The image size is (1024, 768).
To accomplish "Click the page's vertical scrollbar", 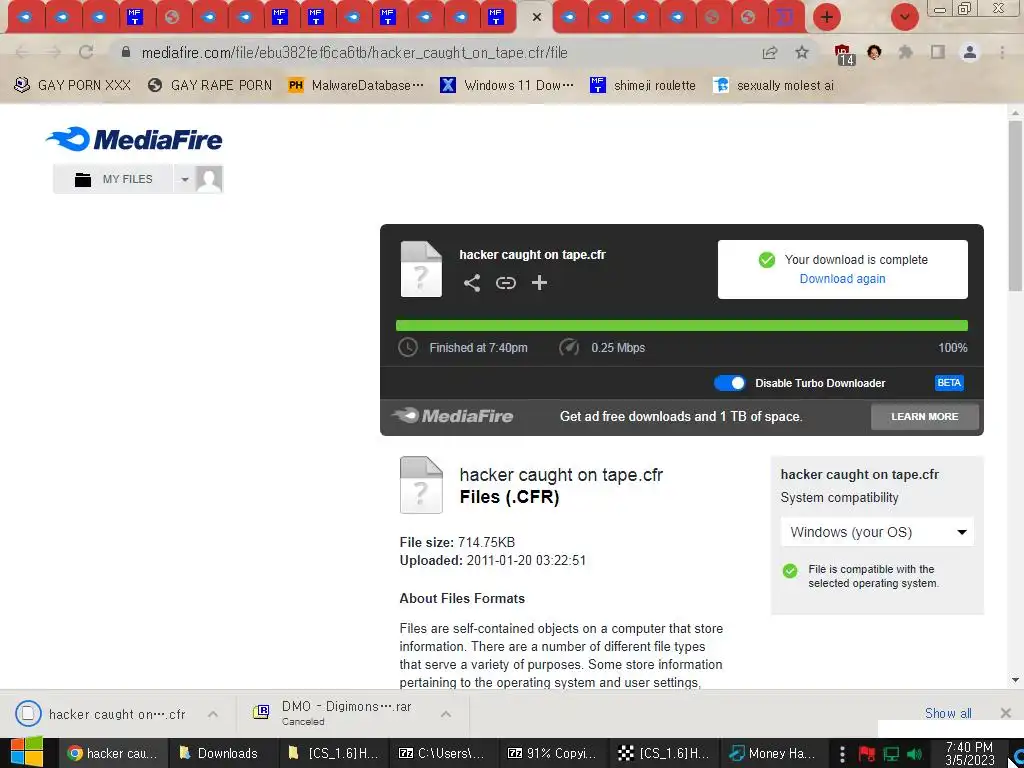I will pyautogui.click(x=1014, y=206).
